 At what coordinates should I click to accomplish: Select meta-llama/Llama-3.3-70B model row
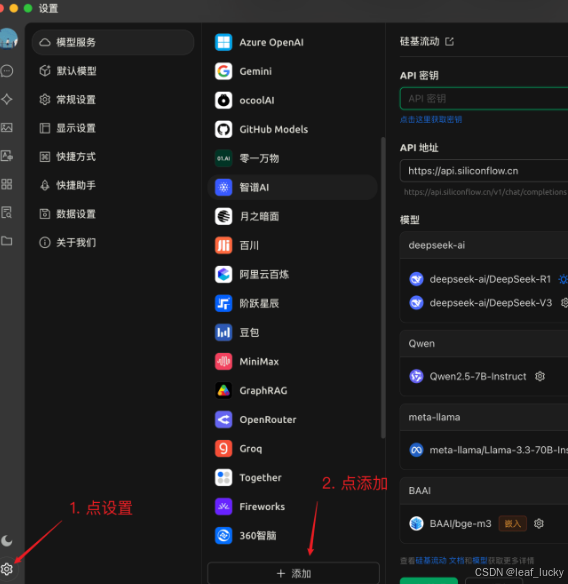tap(488, 450)
